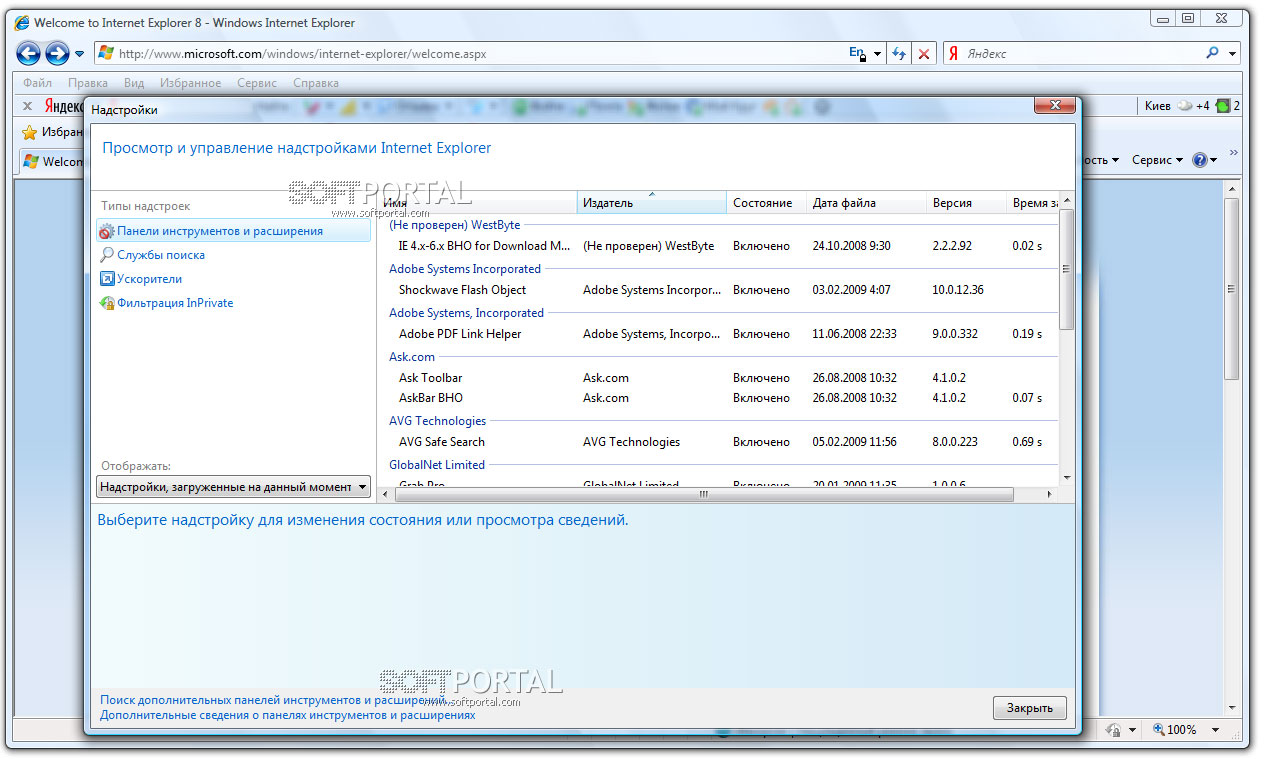Viewport: 1267px width, 759px height.
Task: Click browser page vertical scrollbar thumb
Action: pos(1232,288)
